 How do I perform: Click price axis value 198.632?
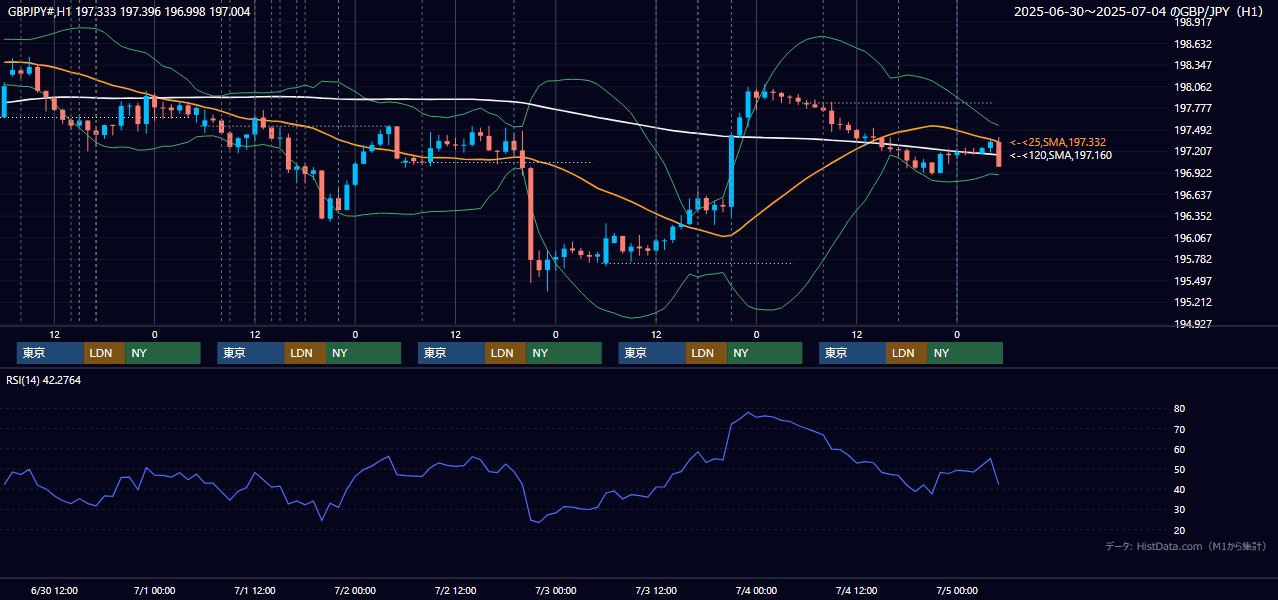(1193, 44)
